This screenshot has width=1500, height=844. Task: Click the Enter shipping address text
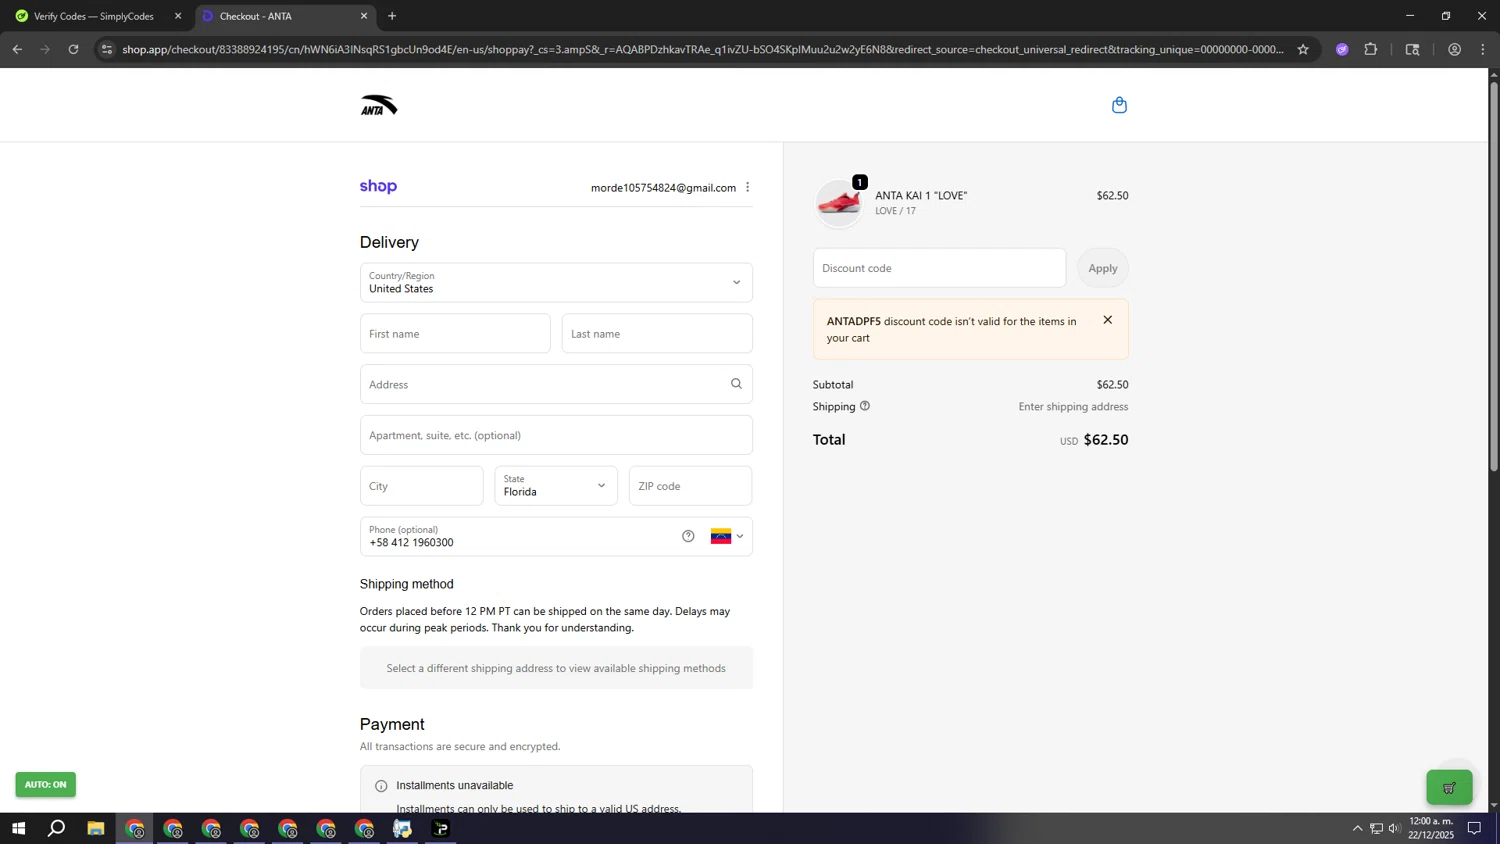click(x=1073, y=407)
